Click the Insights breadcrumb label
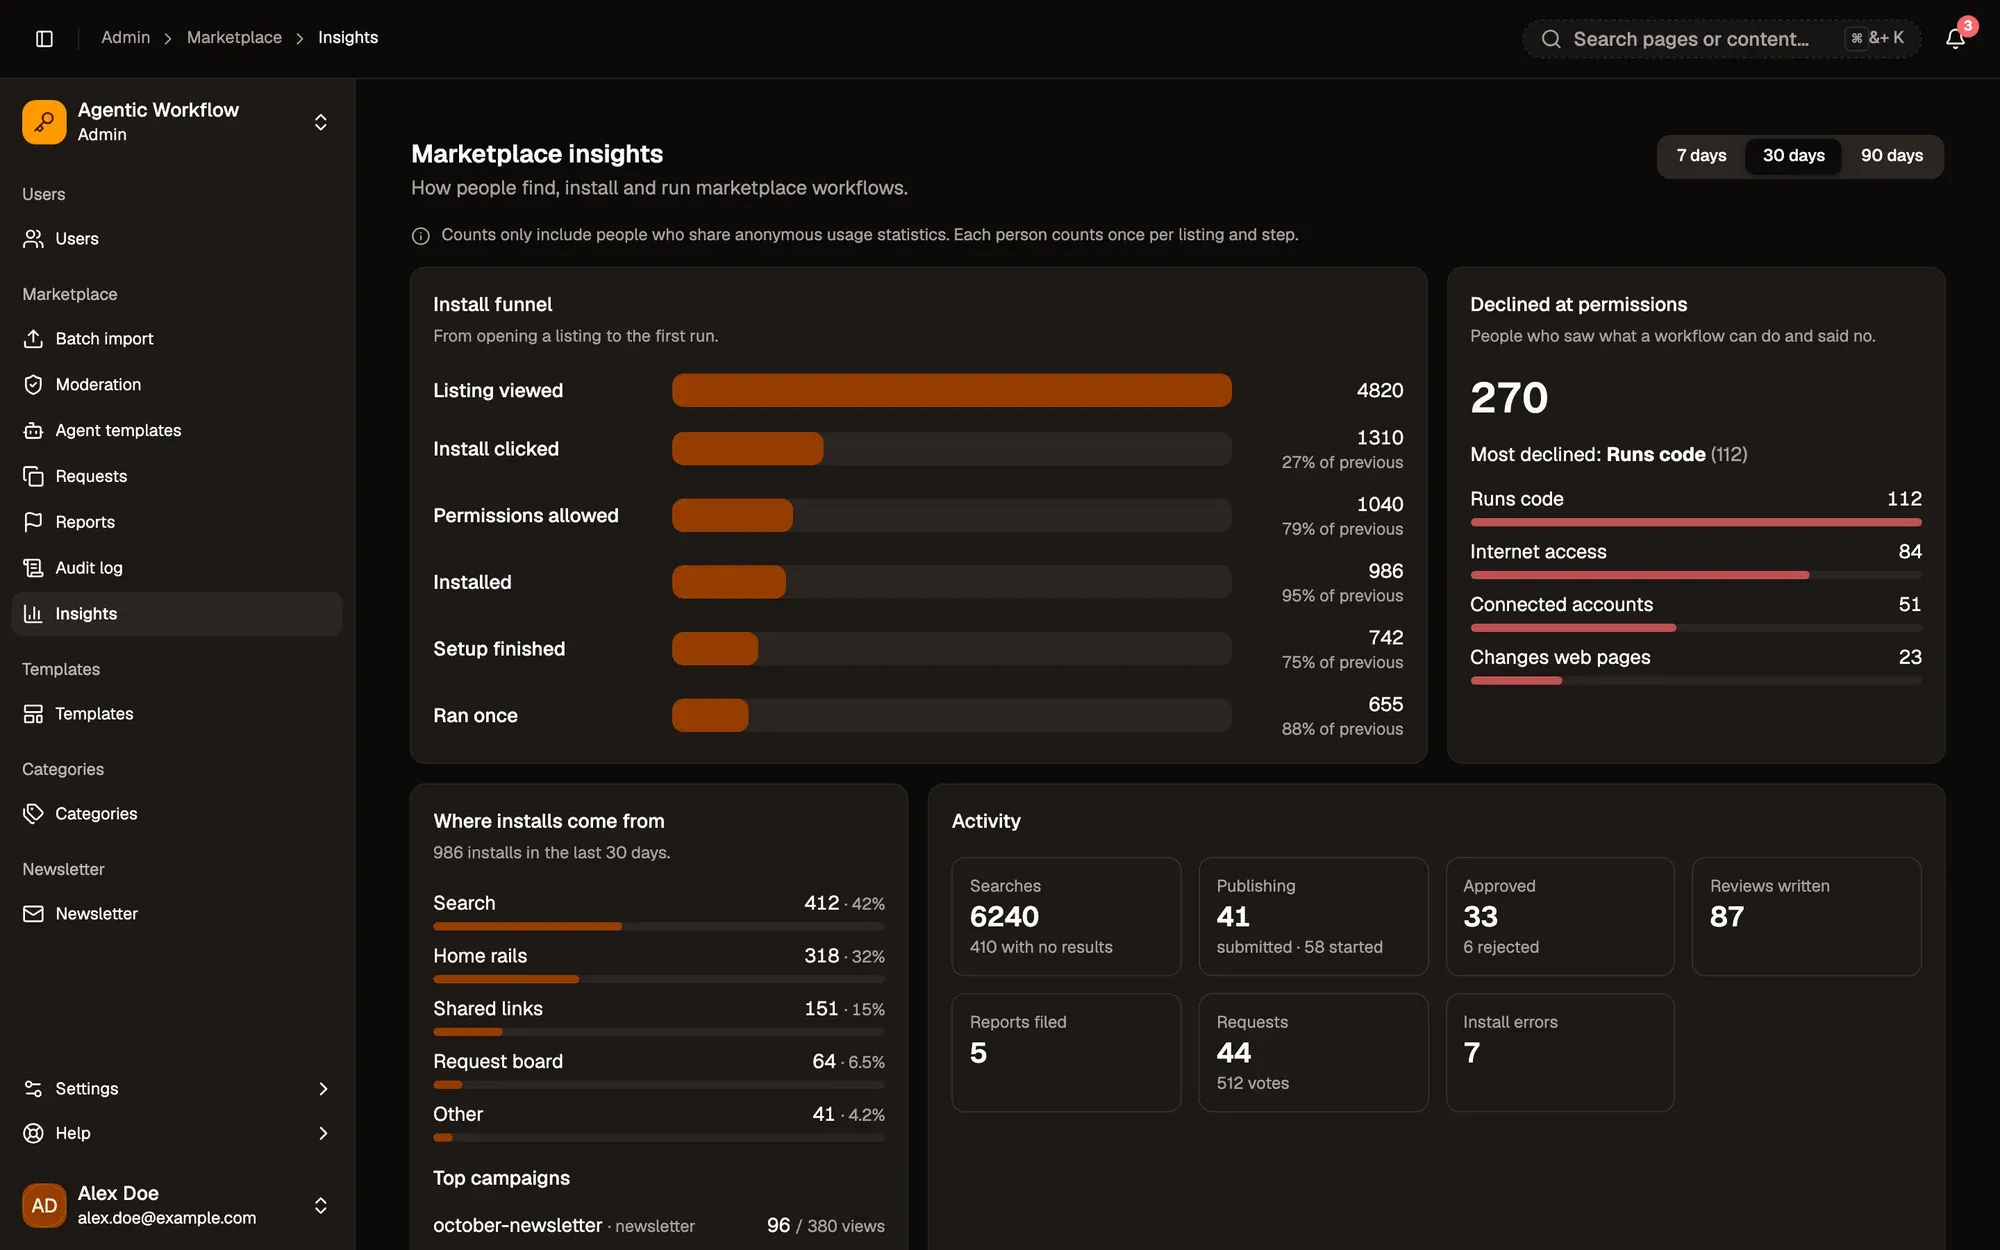The width and height of the screenshot is (2000, 1250). click(348, 38)
